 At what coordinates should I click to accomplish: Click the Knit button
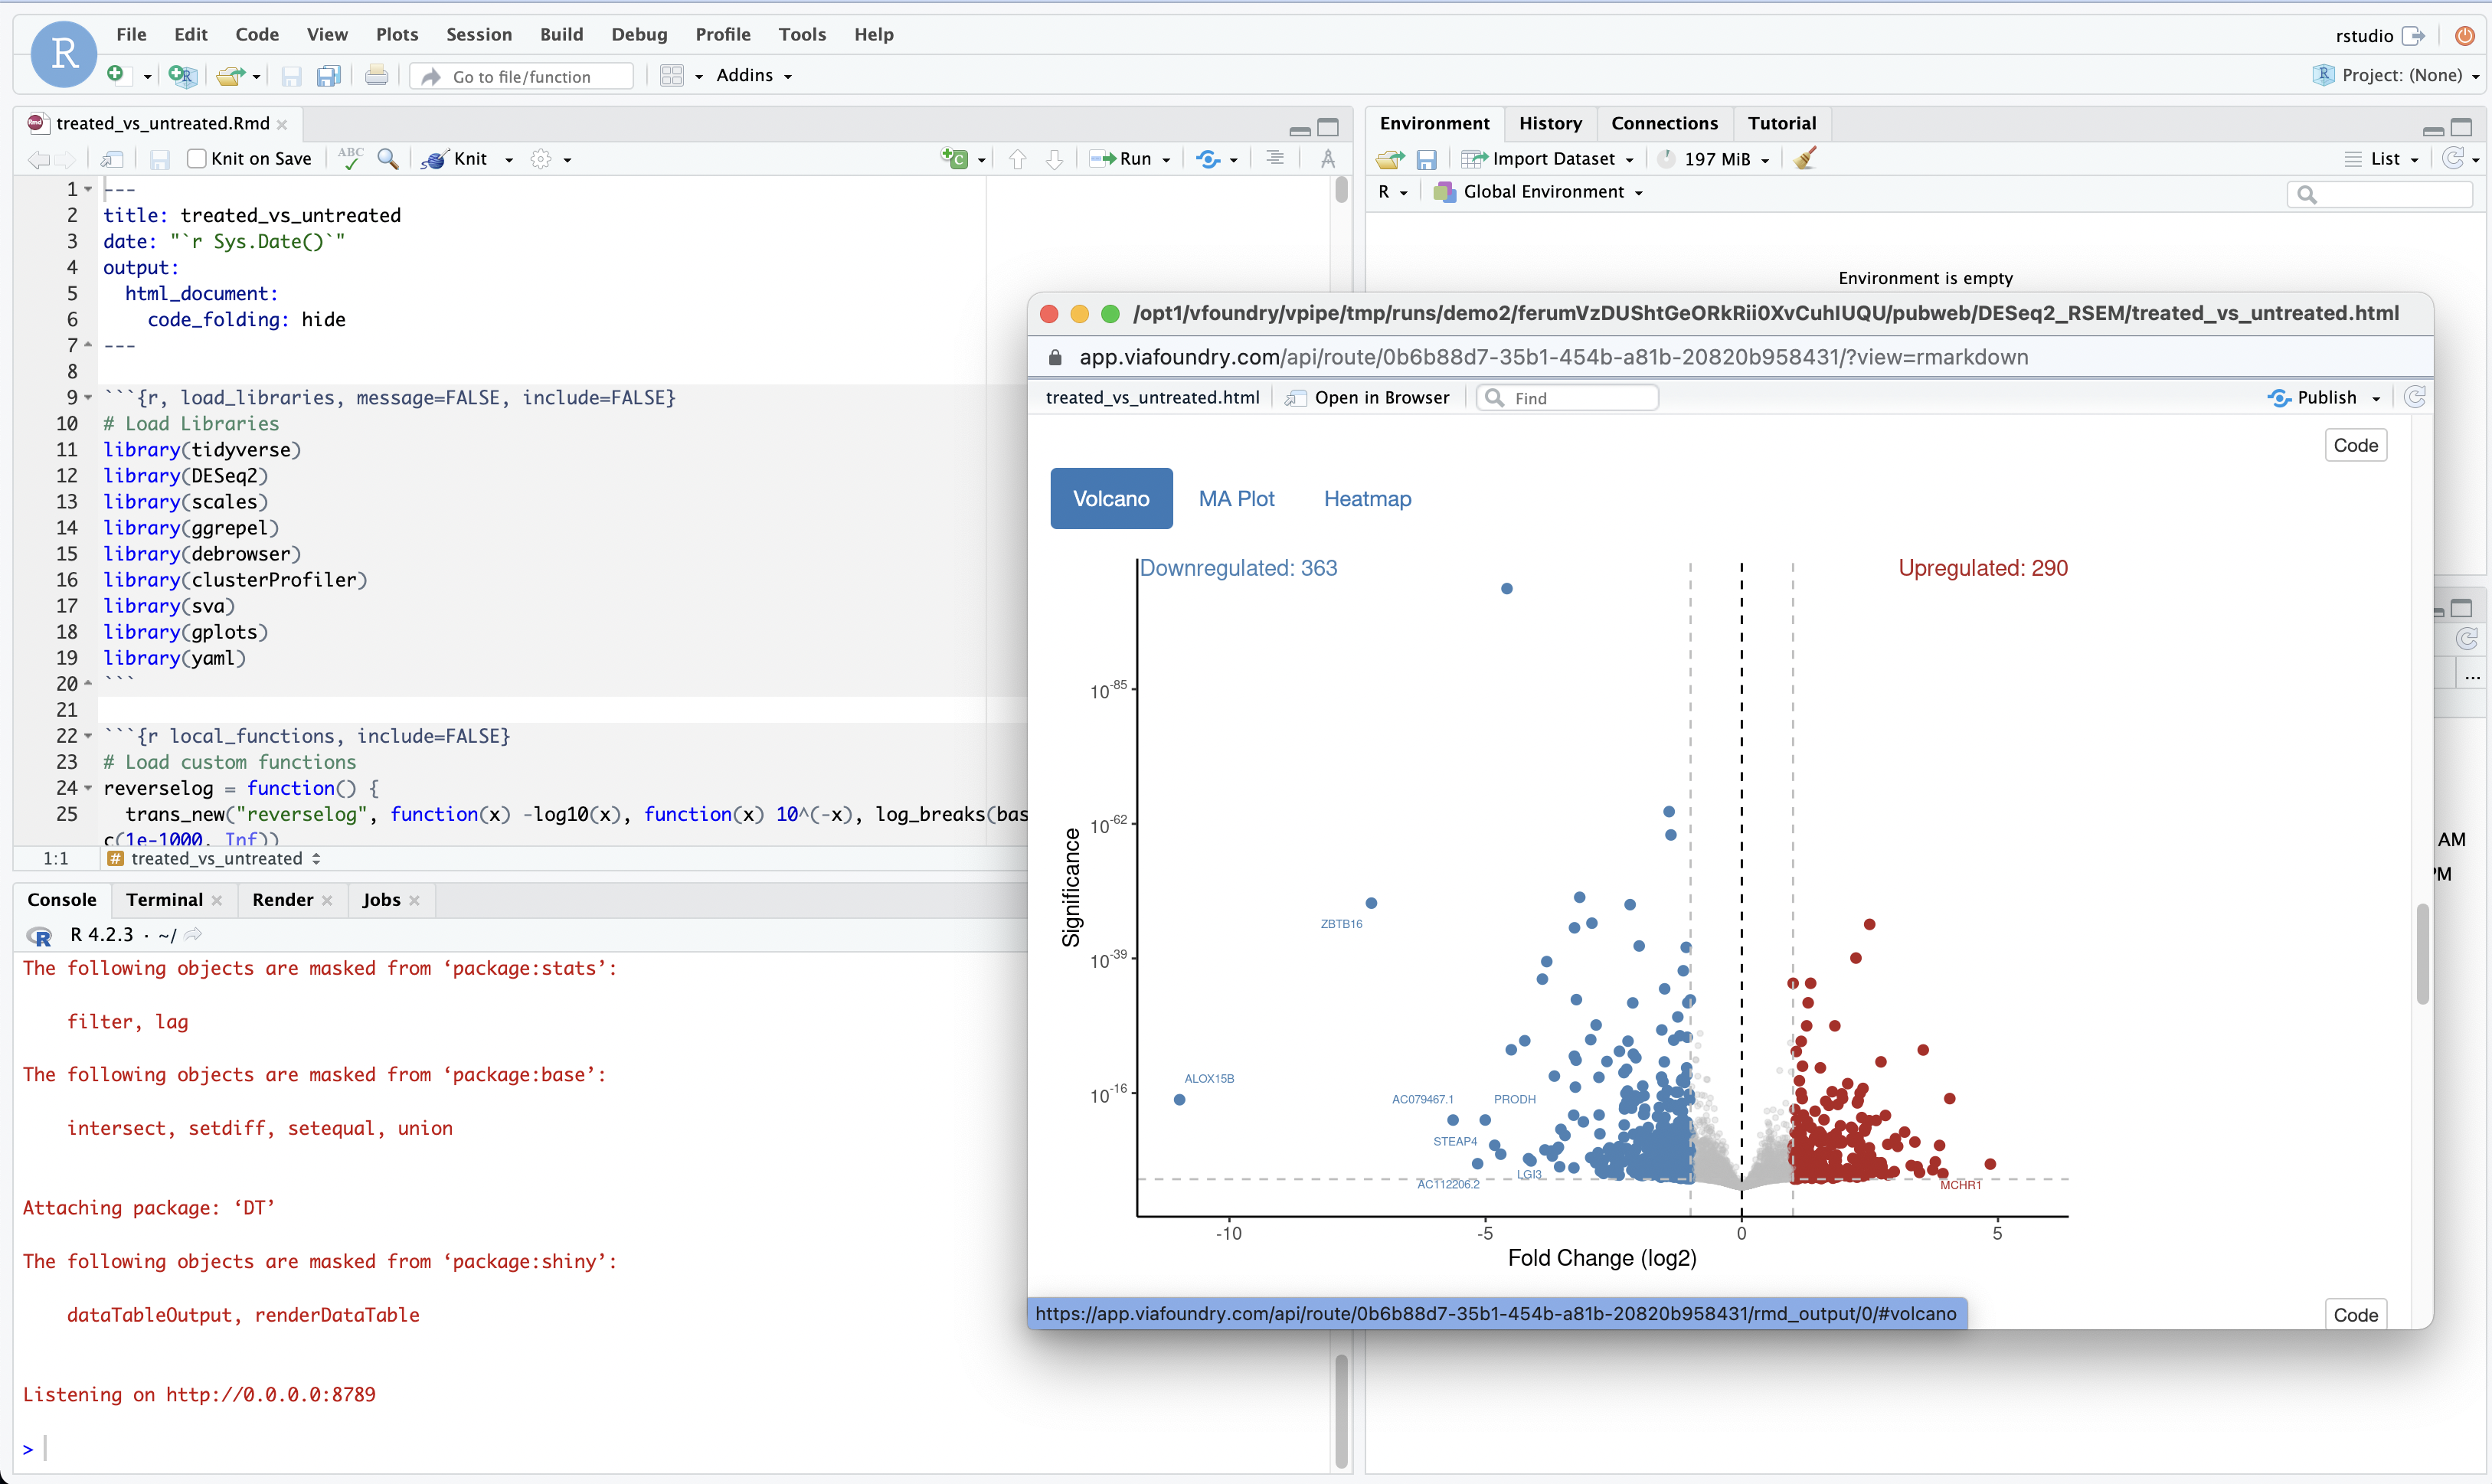click(456, 159)
